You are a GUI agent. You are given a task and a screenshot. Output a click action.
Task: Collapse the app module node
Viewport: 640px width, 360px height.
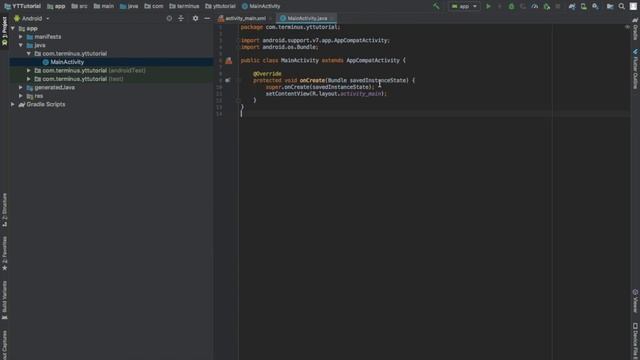point(13,29)
